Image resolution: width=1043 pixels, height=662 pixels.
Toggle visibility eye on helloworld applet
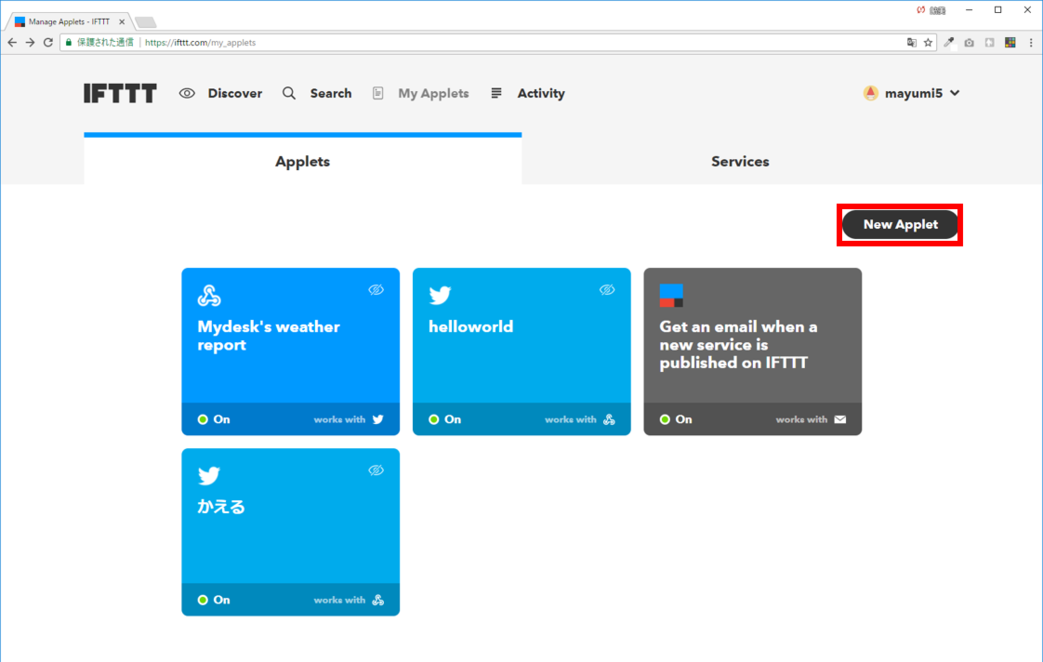[x=607, y=290]
